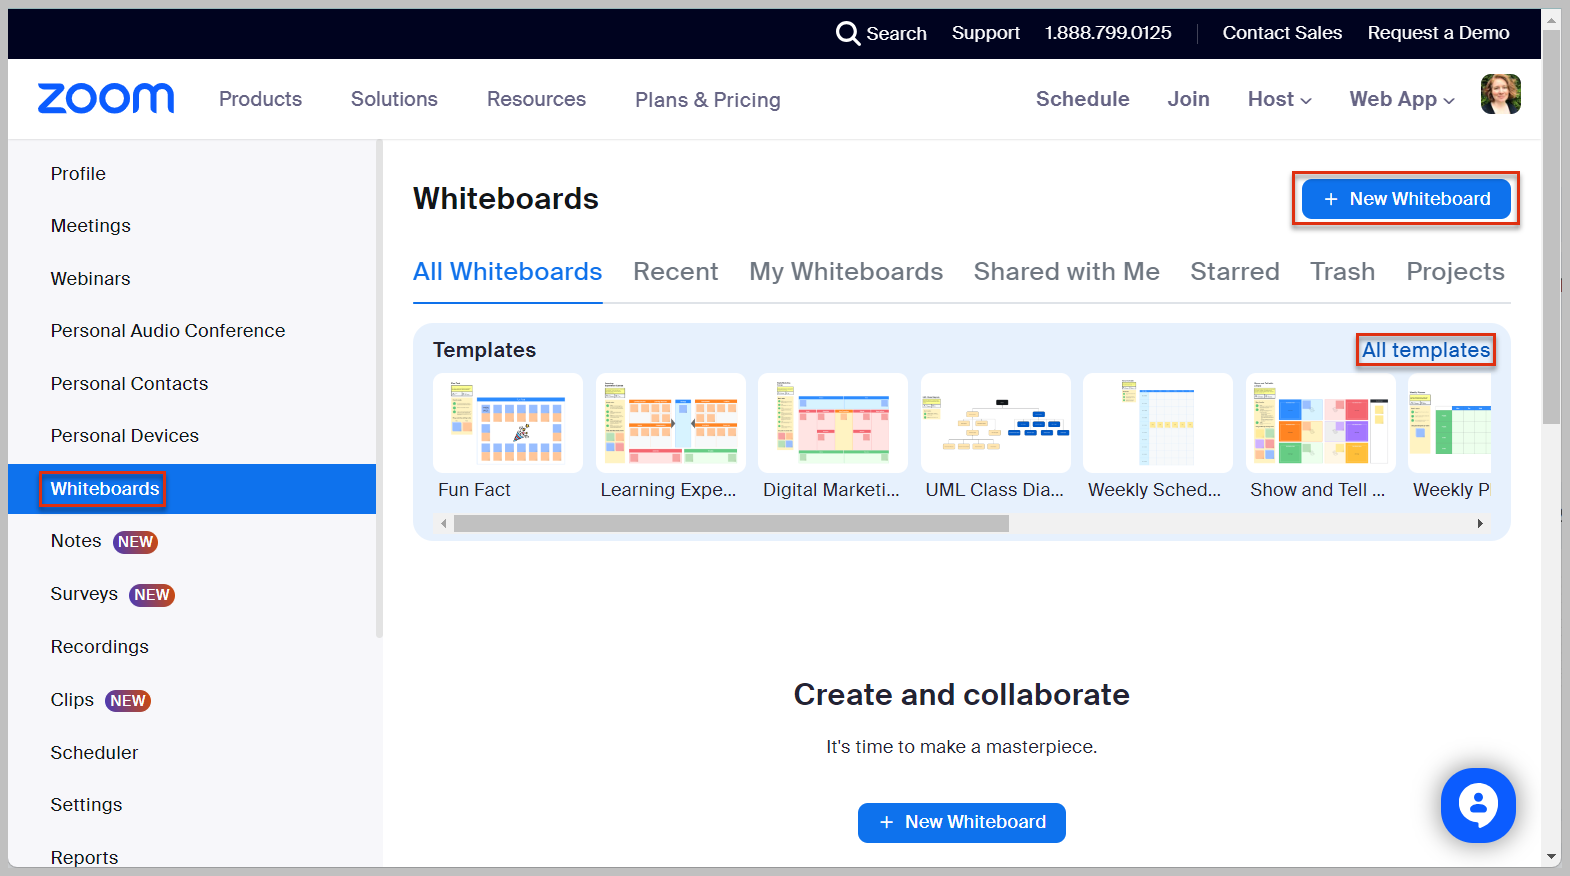The width and height of the screenshot is (1570, 876).
Task: Open the Solutions menu
Action: tap(394, 99)
